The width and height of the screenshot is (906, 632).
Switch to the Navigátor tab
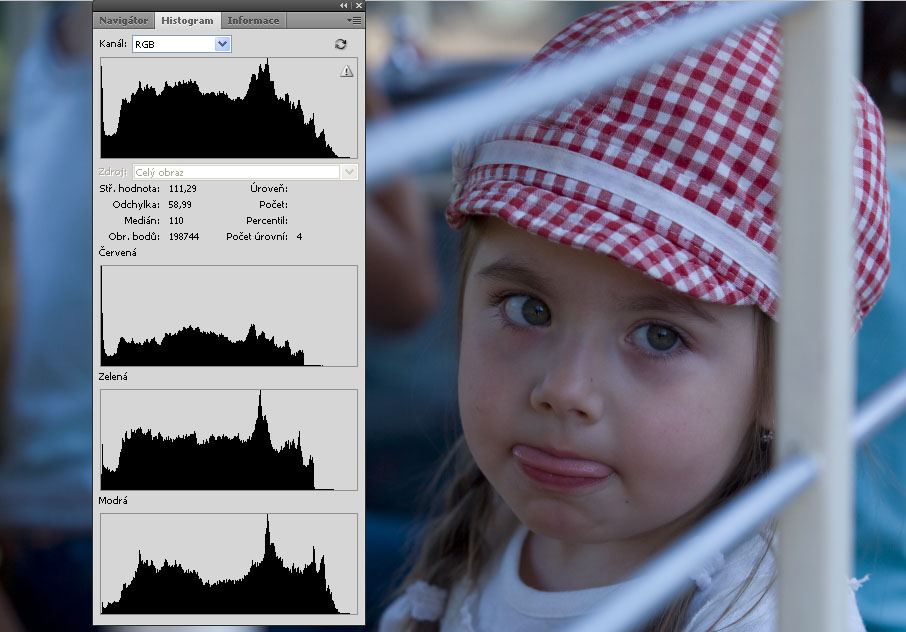tap(124, 20)
